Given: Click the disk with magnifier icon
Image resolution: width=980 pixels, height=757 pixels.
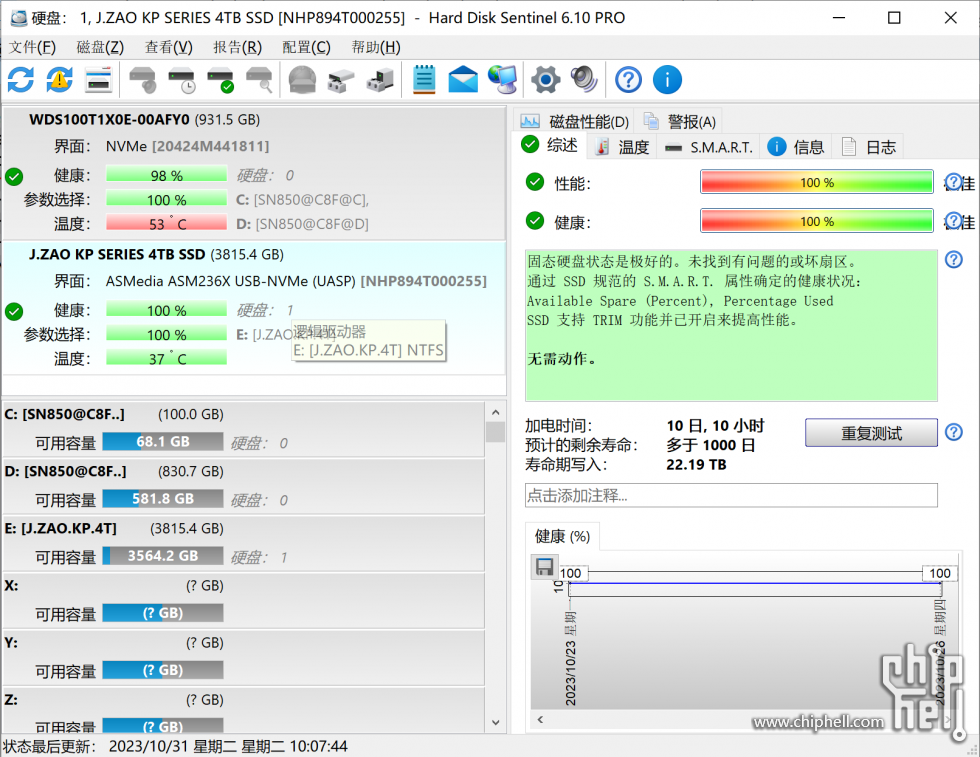Looking at the screenshot, I should coord(259,79).
